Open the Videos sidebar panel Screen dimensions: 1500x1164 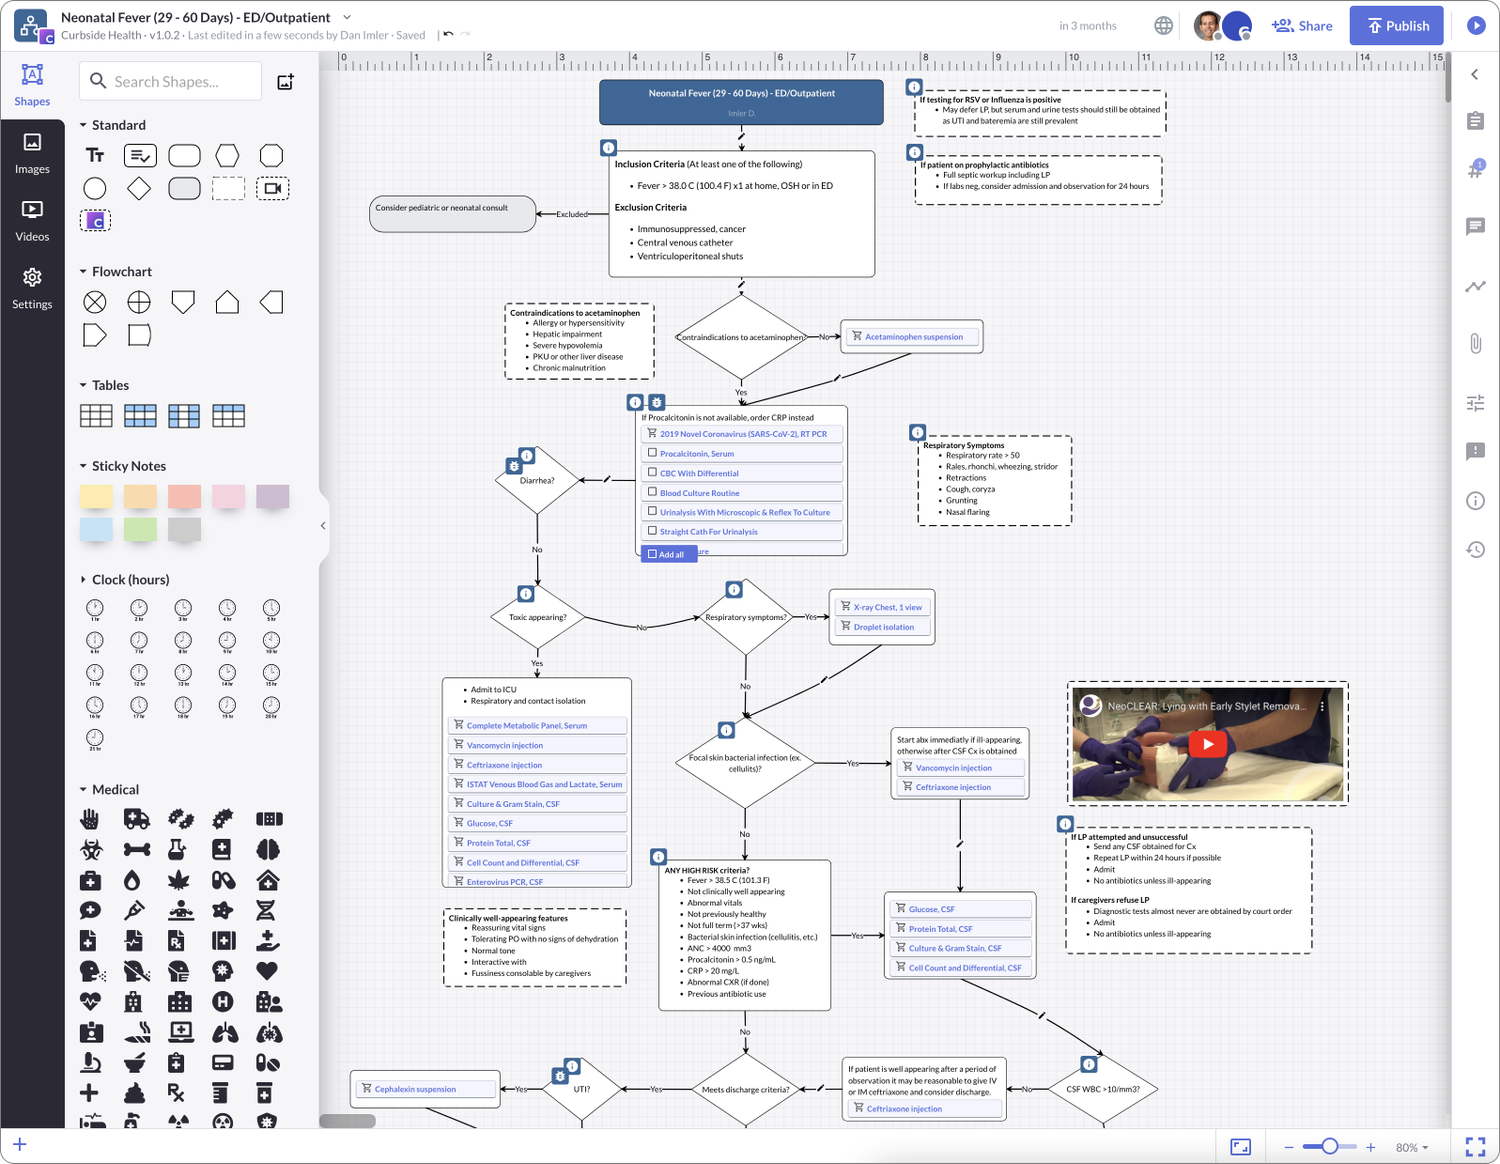click(32, 221)
